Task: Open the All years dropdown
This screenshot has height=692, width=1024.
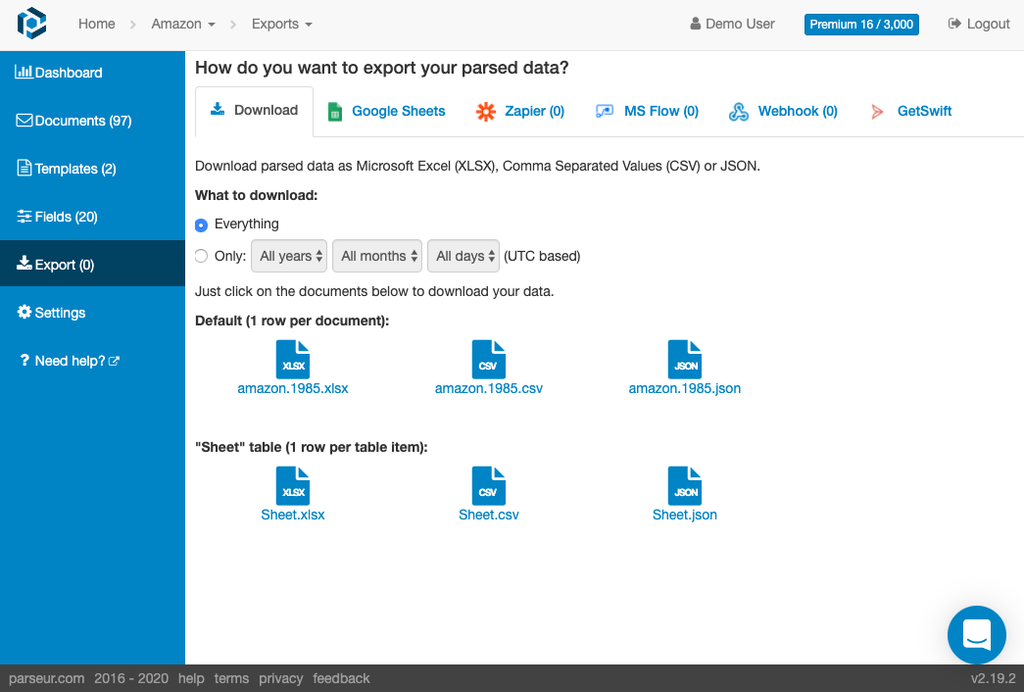Action: [x=288, y=256]
